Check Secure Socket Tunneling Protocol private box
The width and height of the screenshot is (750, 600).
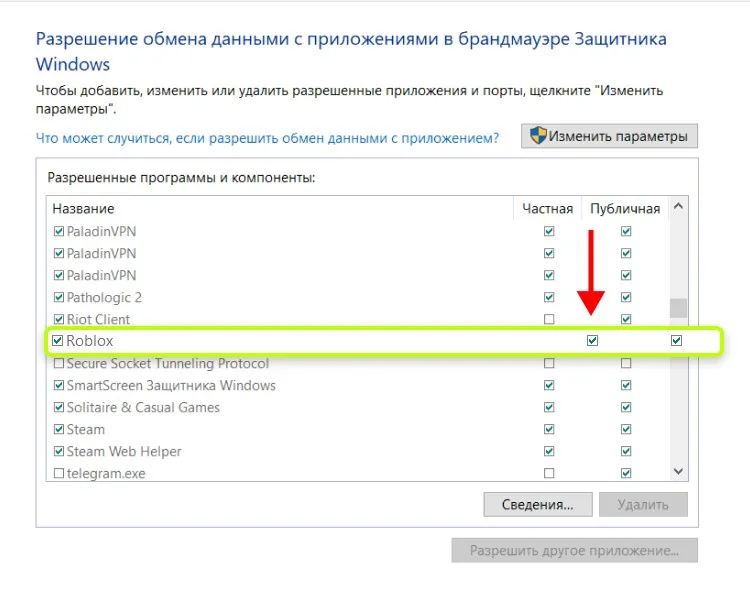(x=549, y=363)
